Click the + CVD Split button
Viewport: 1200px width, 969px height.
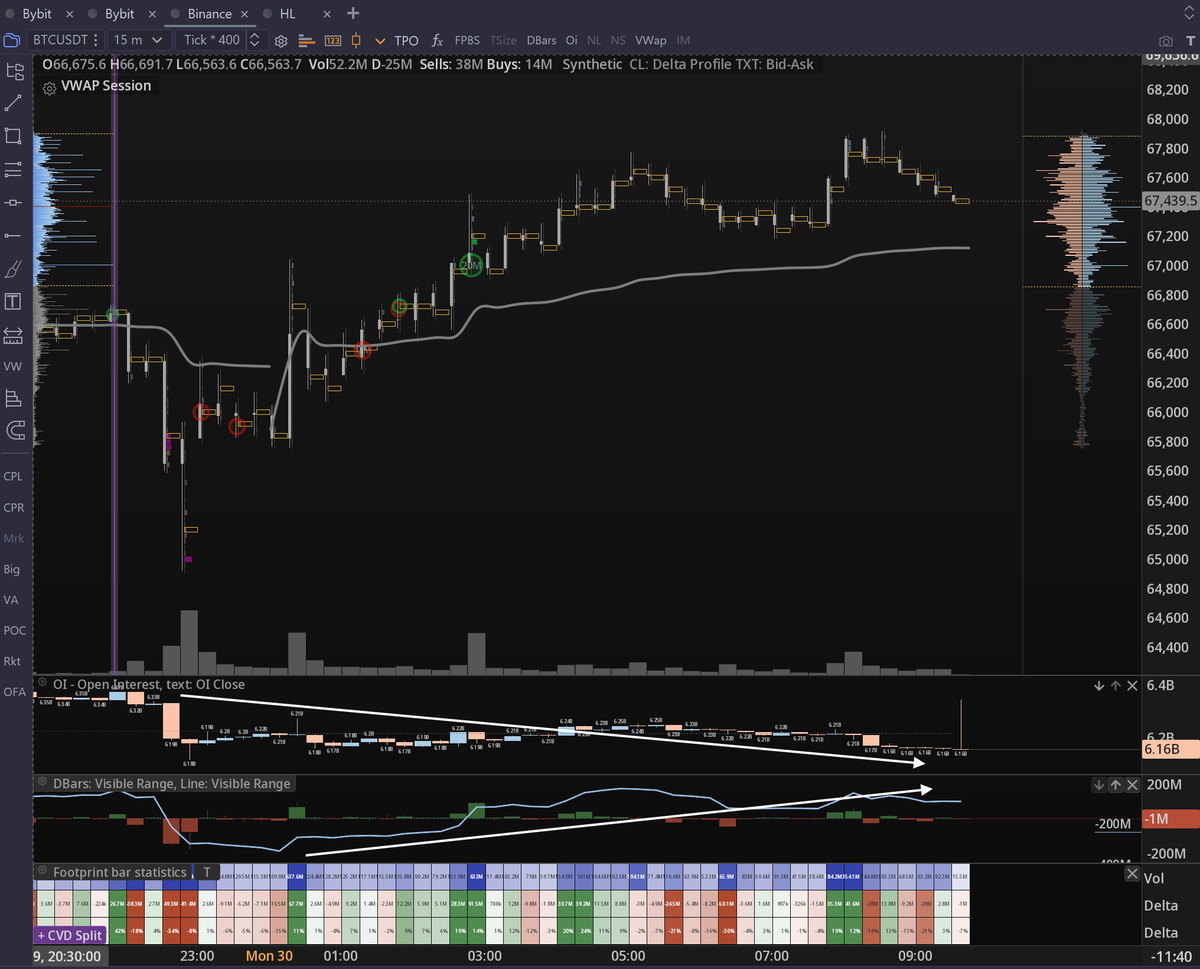[x=70, y=935]
